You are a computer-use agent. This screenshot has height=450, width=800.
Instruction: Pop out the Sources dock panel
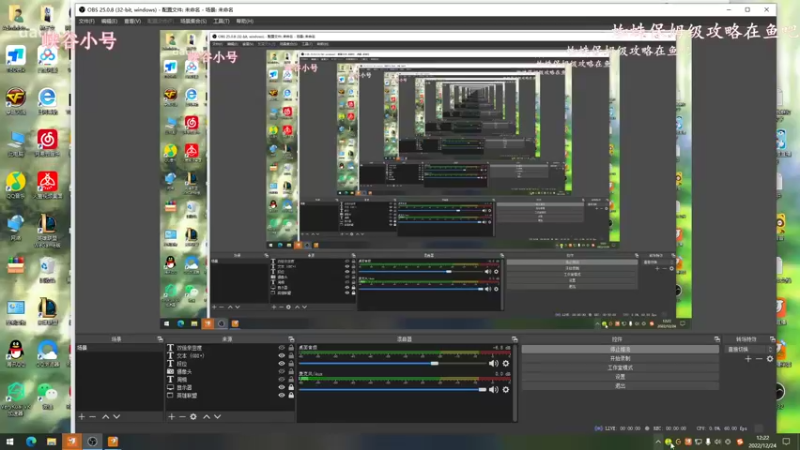(291, 339)
